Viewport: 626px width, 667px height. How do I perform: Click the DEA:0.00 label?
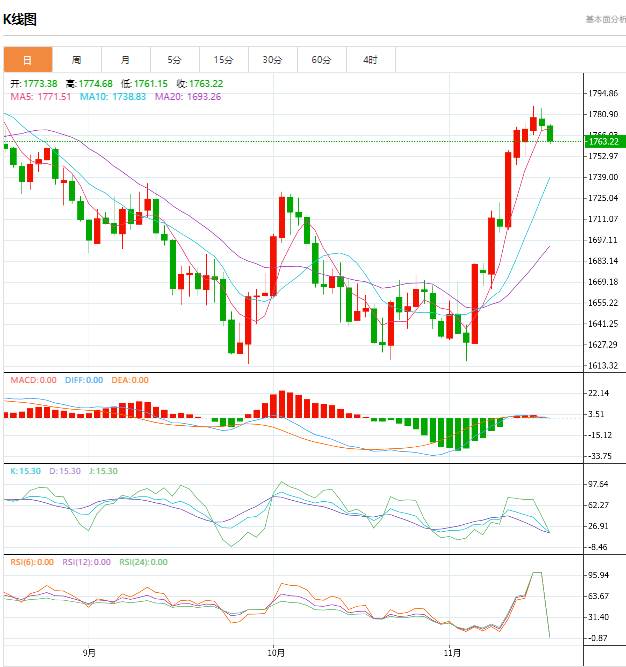[130, 380]
